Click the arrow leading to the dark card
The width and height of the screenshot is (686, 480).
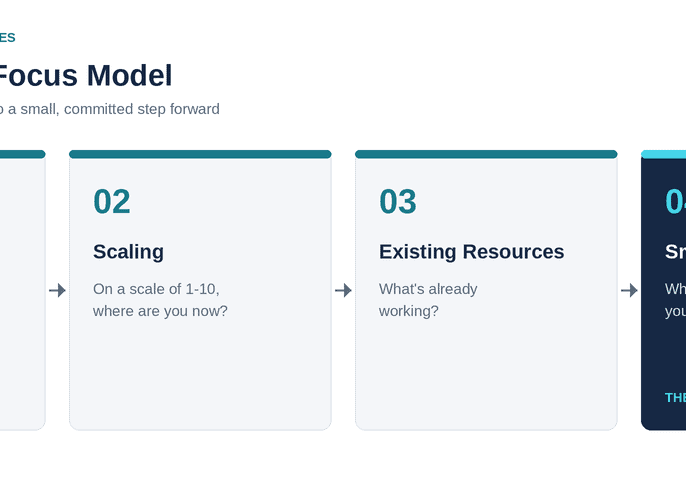[x=629, y=290]
